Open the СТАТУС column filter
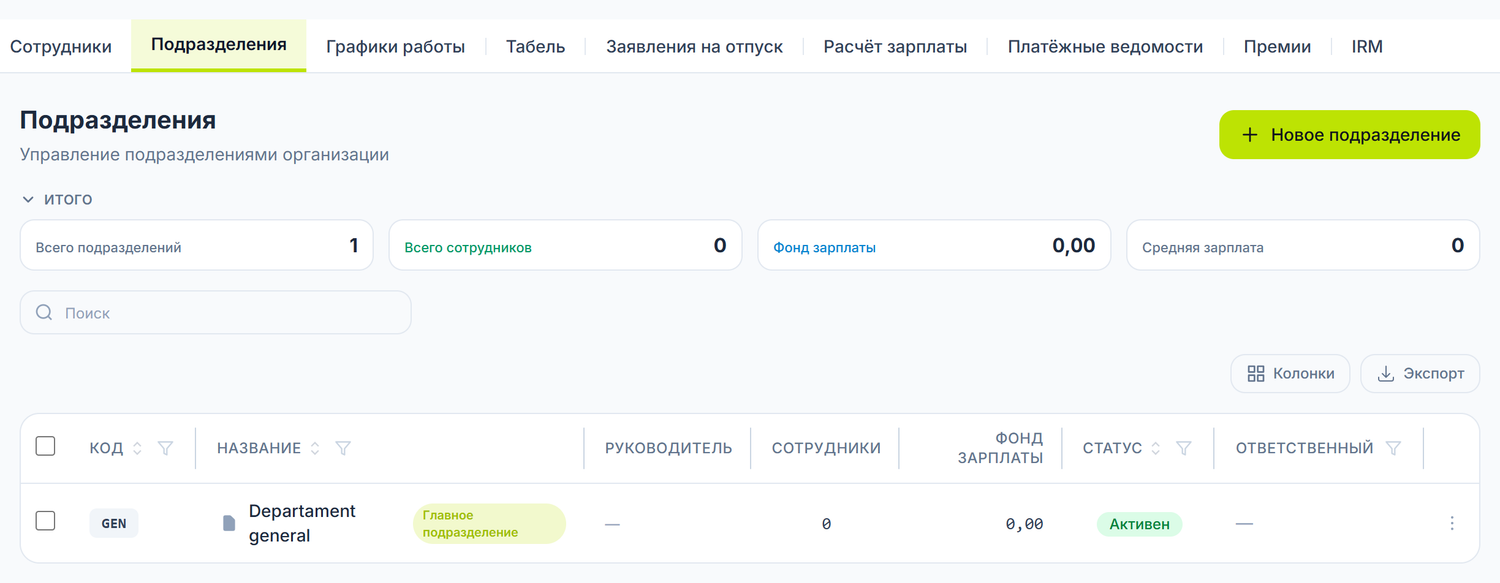1500x583 pixels. point(1184,448)
